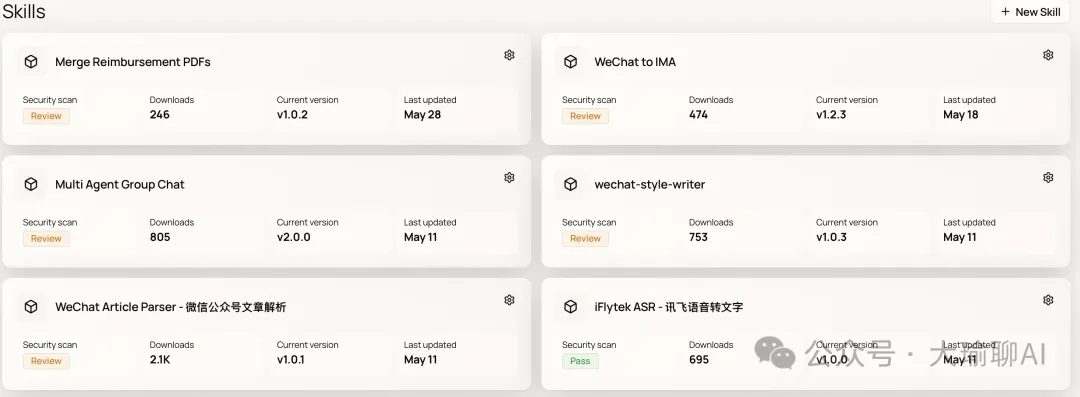Click the May 28 last updated date

point(422,114)
